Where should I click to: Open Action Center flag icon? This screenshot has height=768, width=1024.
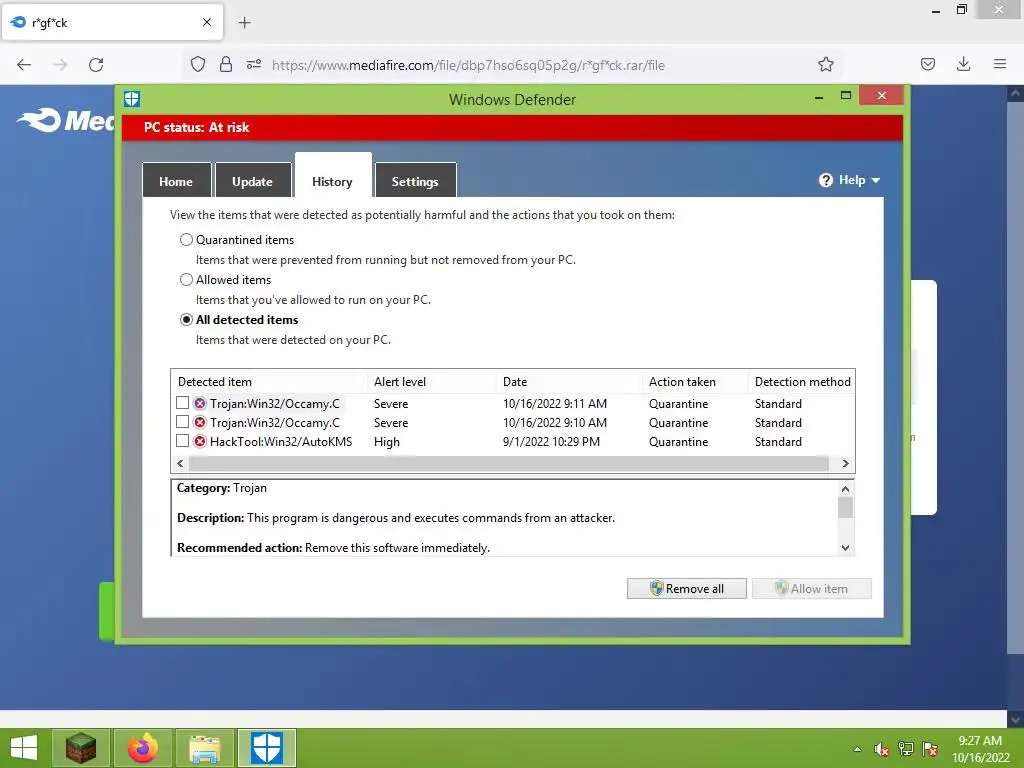coord(930,749)
